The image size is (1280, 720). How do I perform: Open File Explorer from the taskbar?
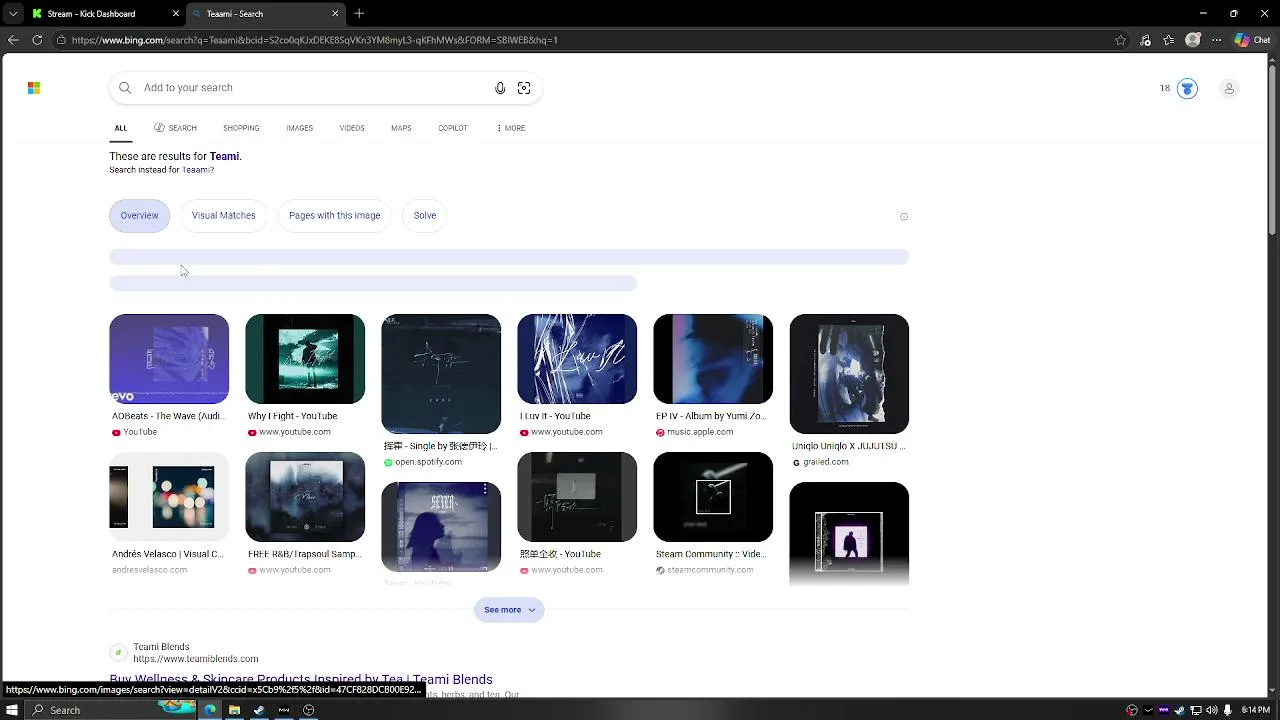[234, 710]
